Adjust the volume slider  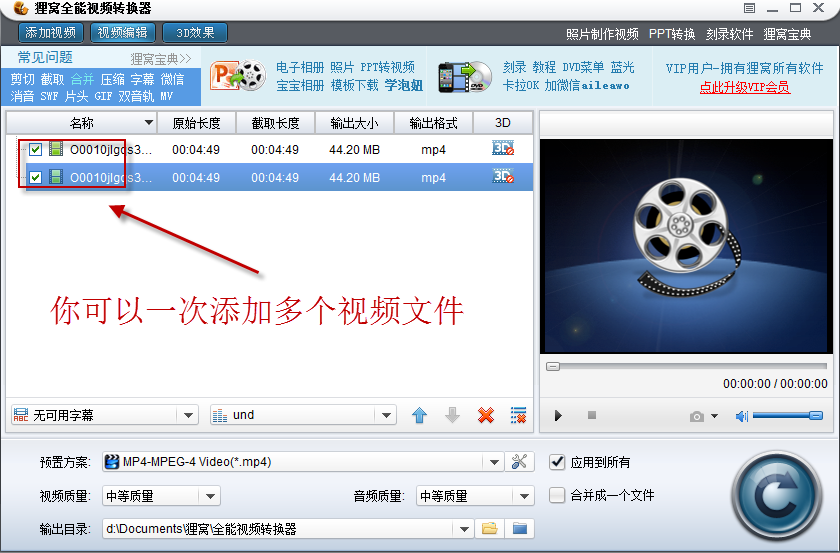[x=788, y=416]
